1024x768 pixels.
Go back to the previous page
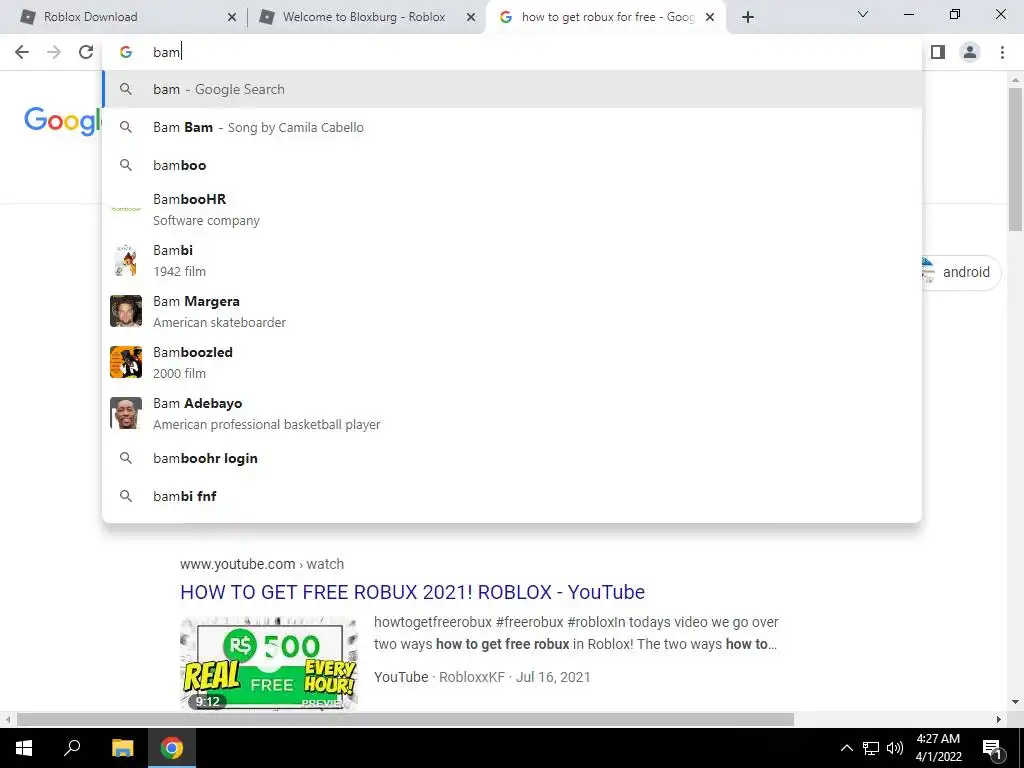coord(22,52)
